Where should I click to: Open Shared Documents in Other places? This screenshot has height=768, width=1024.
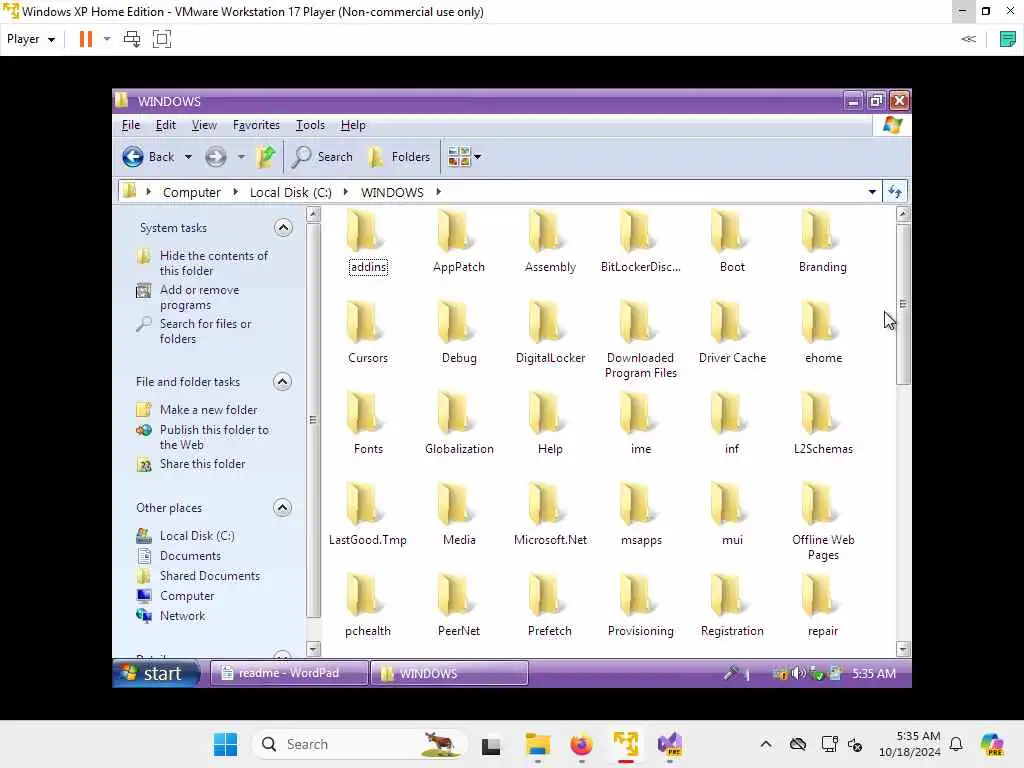[210, 576]
